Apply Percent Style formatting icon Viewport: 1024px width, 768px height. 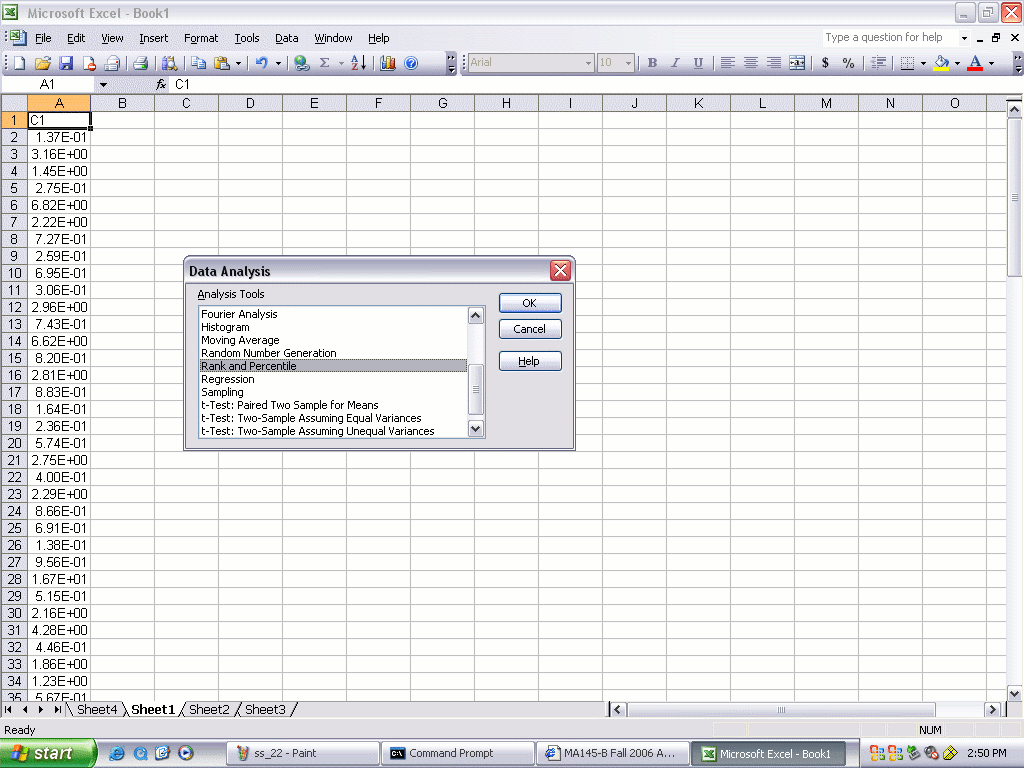click(848, 63)
